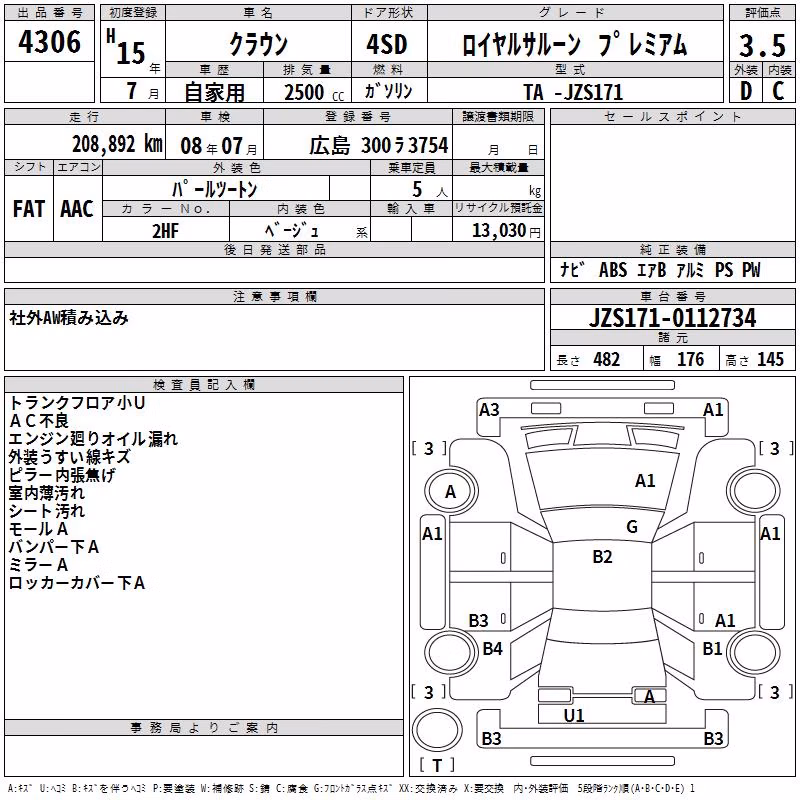
Task: Click the inspector note AC不良
Action: pyautogui.click(x=39, y=421)
